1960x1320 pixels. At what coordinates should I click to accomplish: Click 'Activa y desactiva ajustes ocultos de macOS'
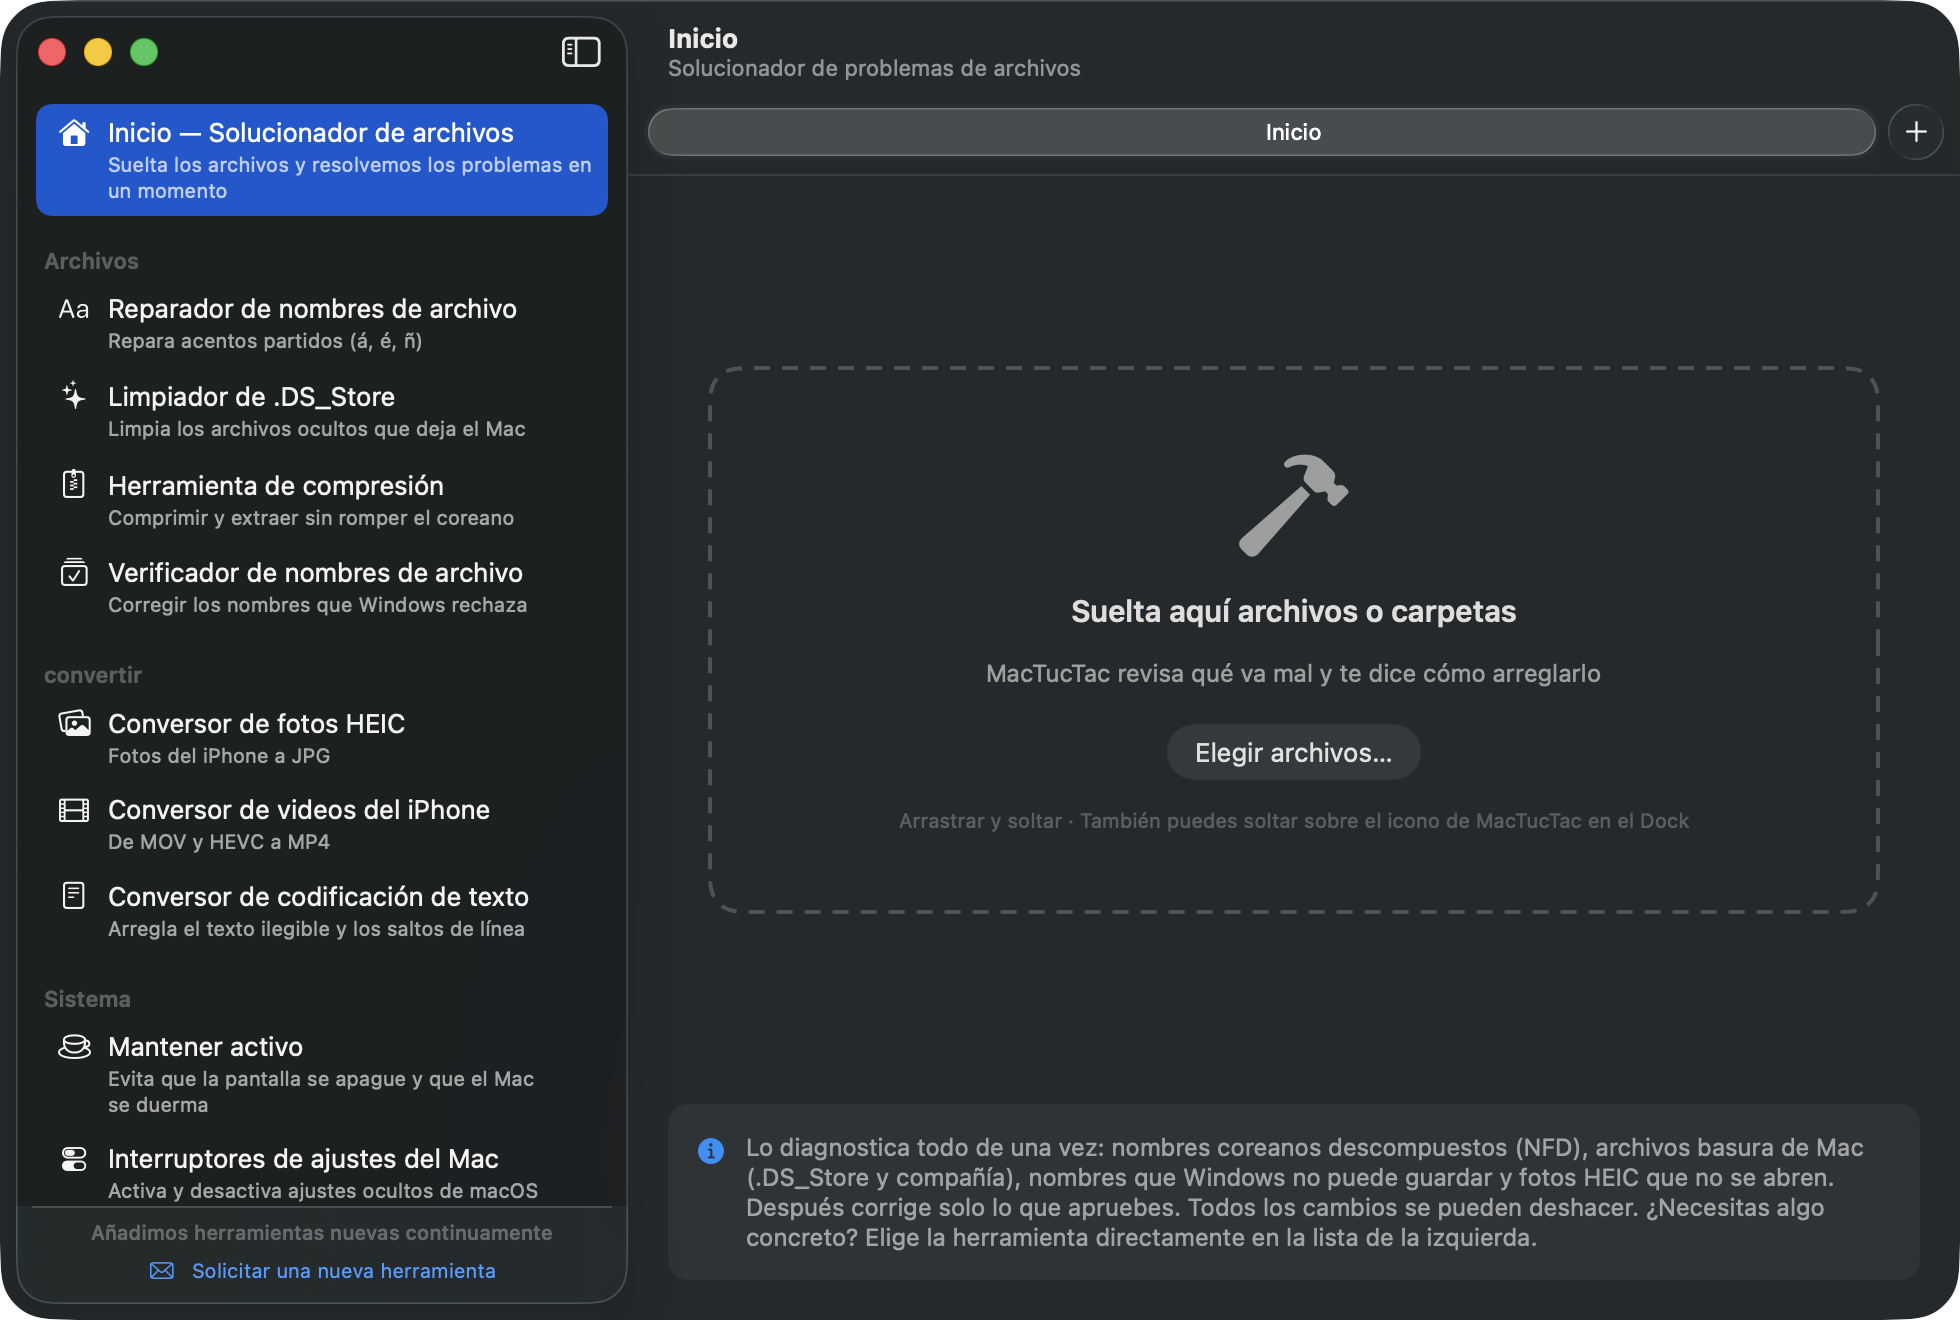[323, 1191]
